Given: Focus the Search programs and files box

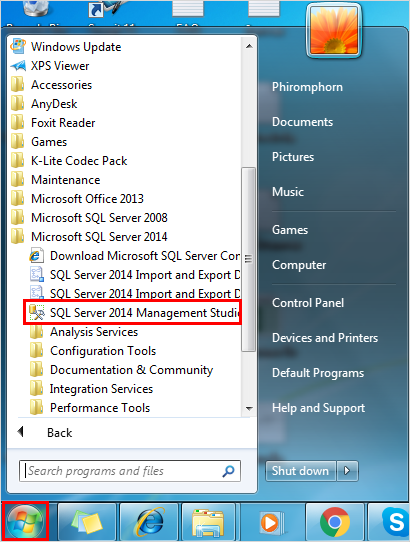Looking at the screenshot, I should (x=130, y=471).
